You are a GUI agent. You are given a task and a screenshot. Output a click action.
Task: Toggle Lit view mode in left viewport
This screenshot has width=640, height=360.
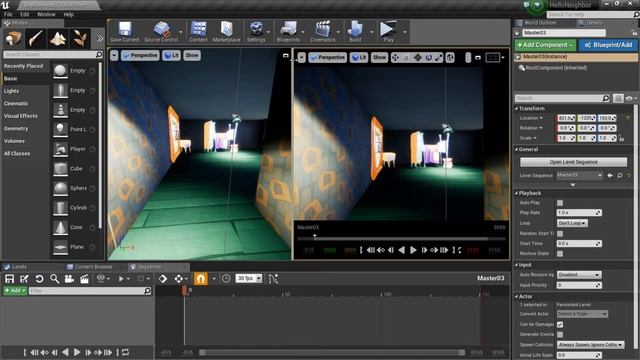(x=171, y=55)
